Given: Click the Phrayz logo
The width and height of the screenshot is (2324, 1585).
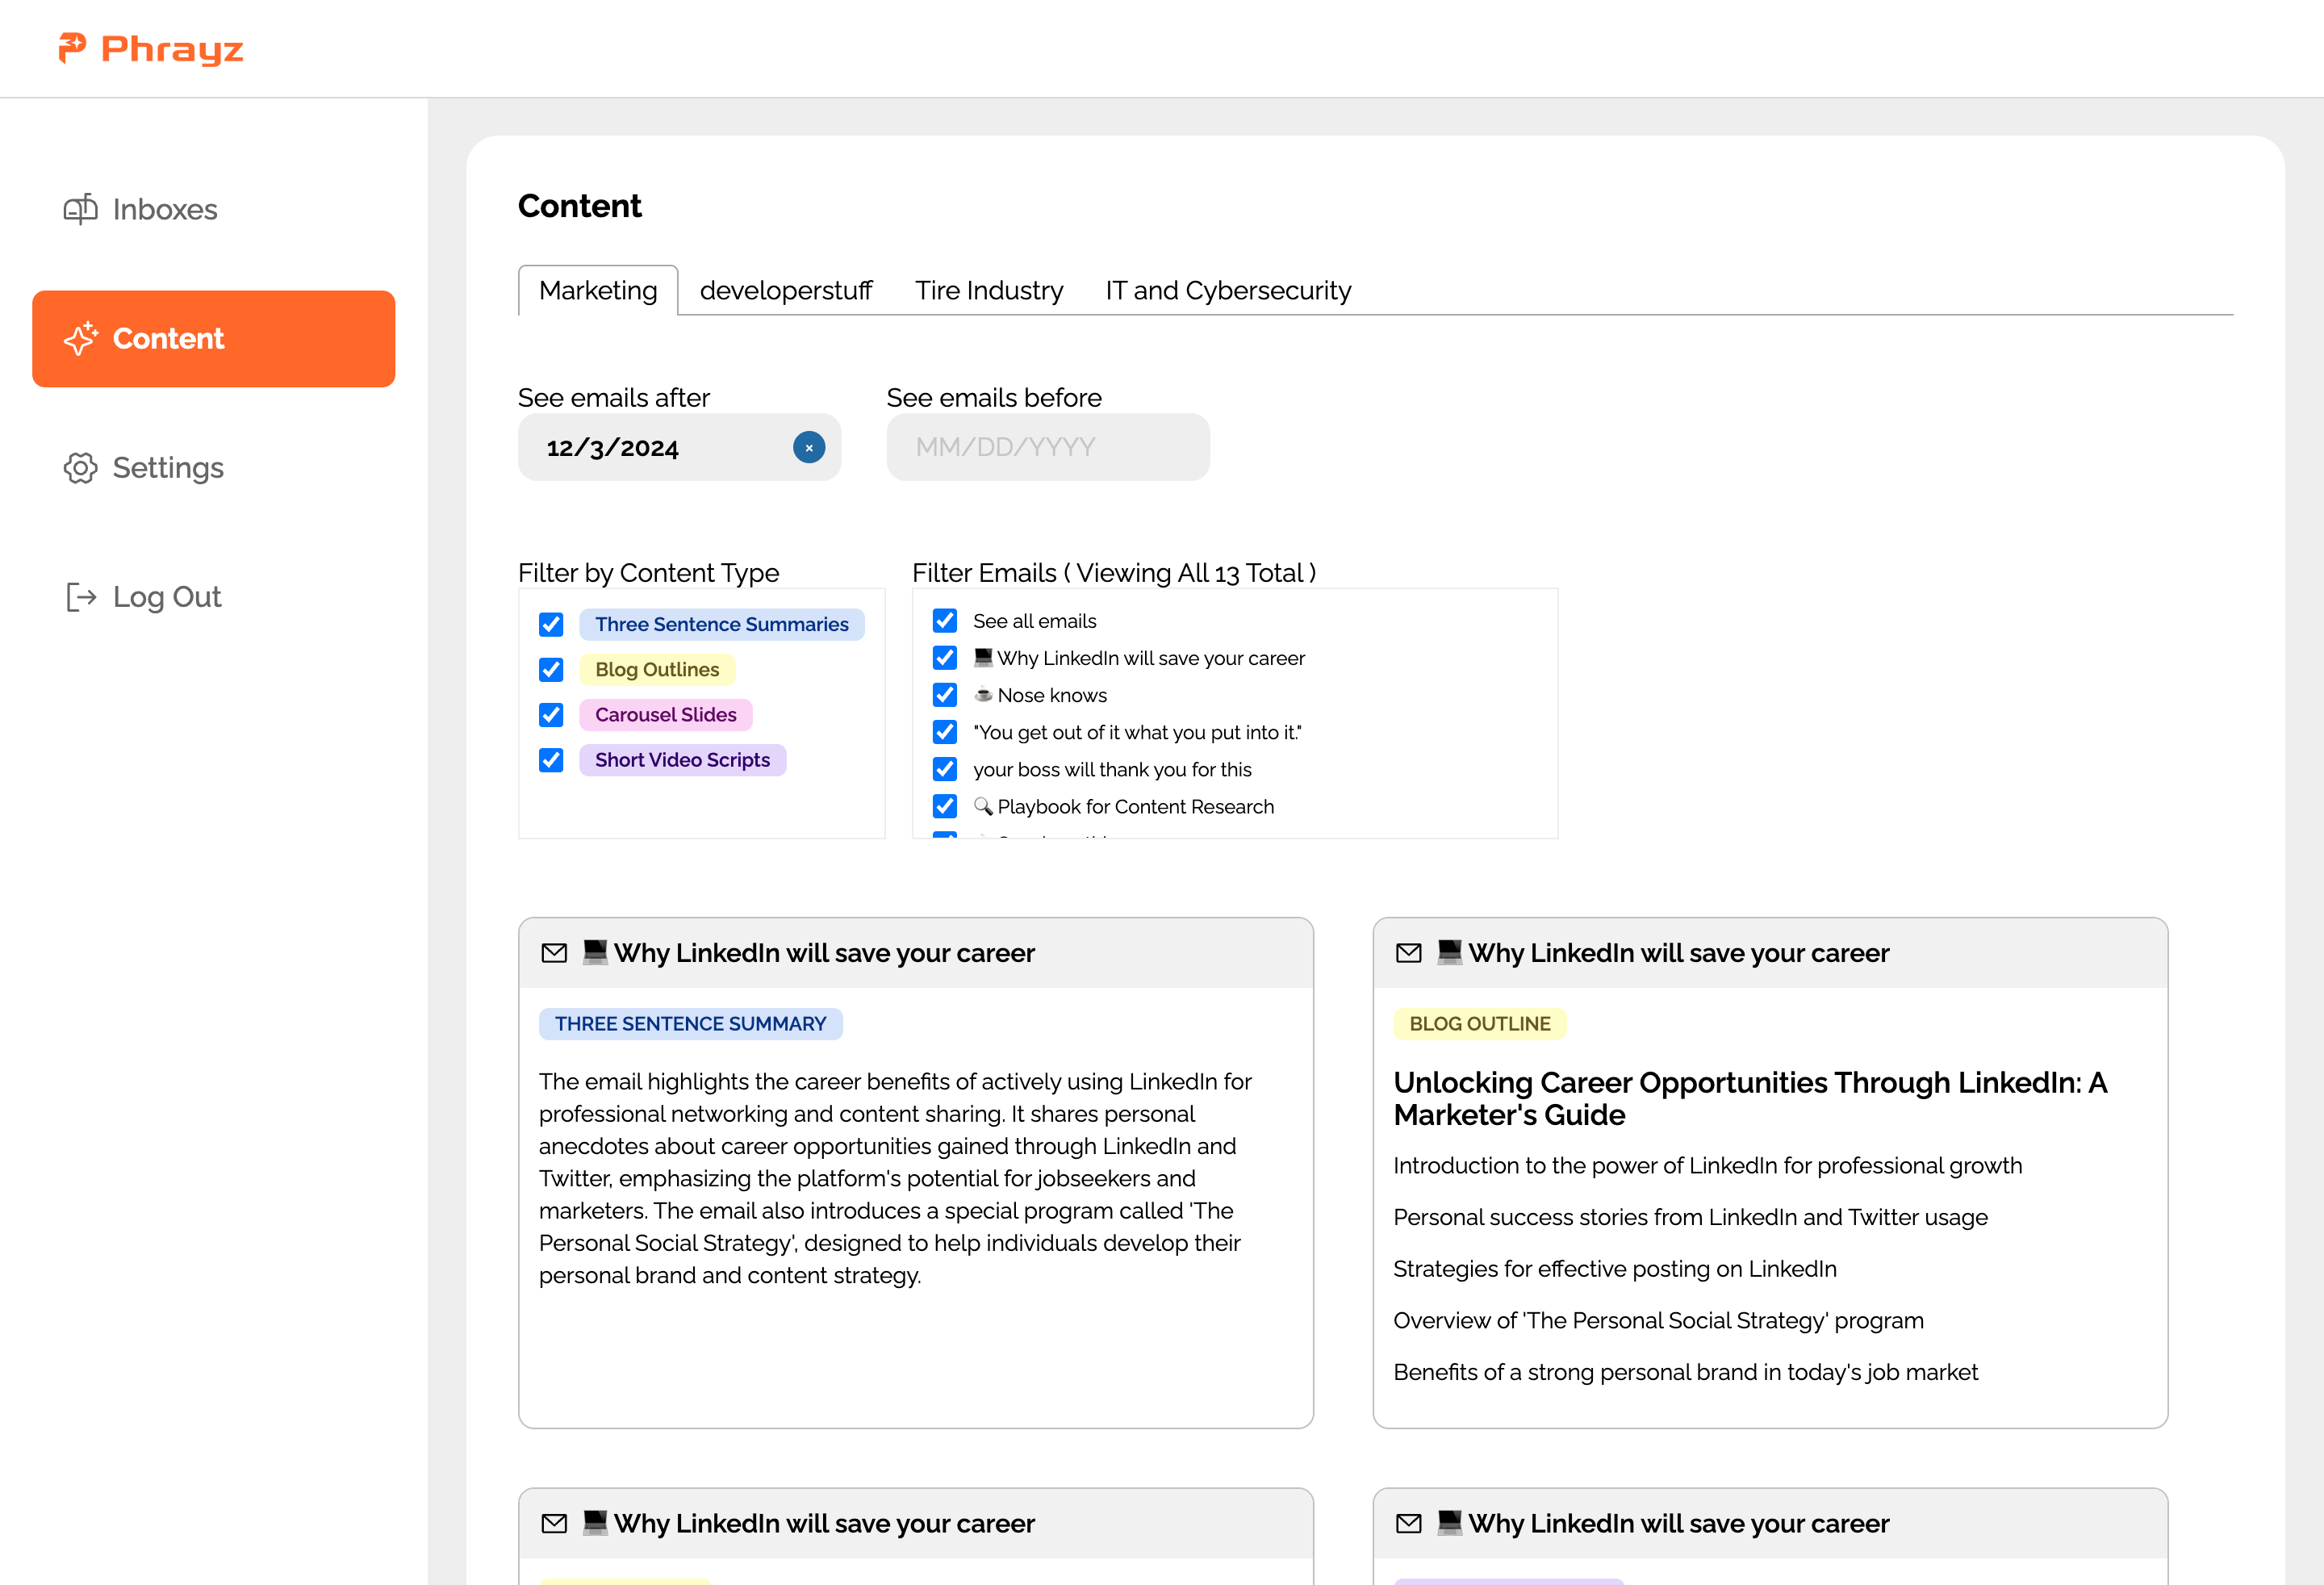Looking at the screenshot, I should click(151, 48).
